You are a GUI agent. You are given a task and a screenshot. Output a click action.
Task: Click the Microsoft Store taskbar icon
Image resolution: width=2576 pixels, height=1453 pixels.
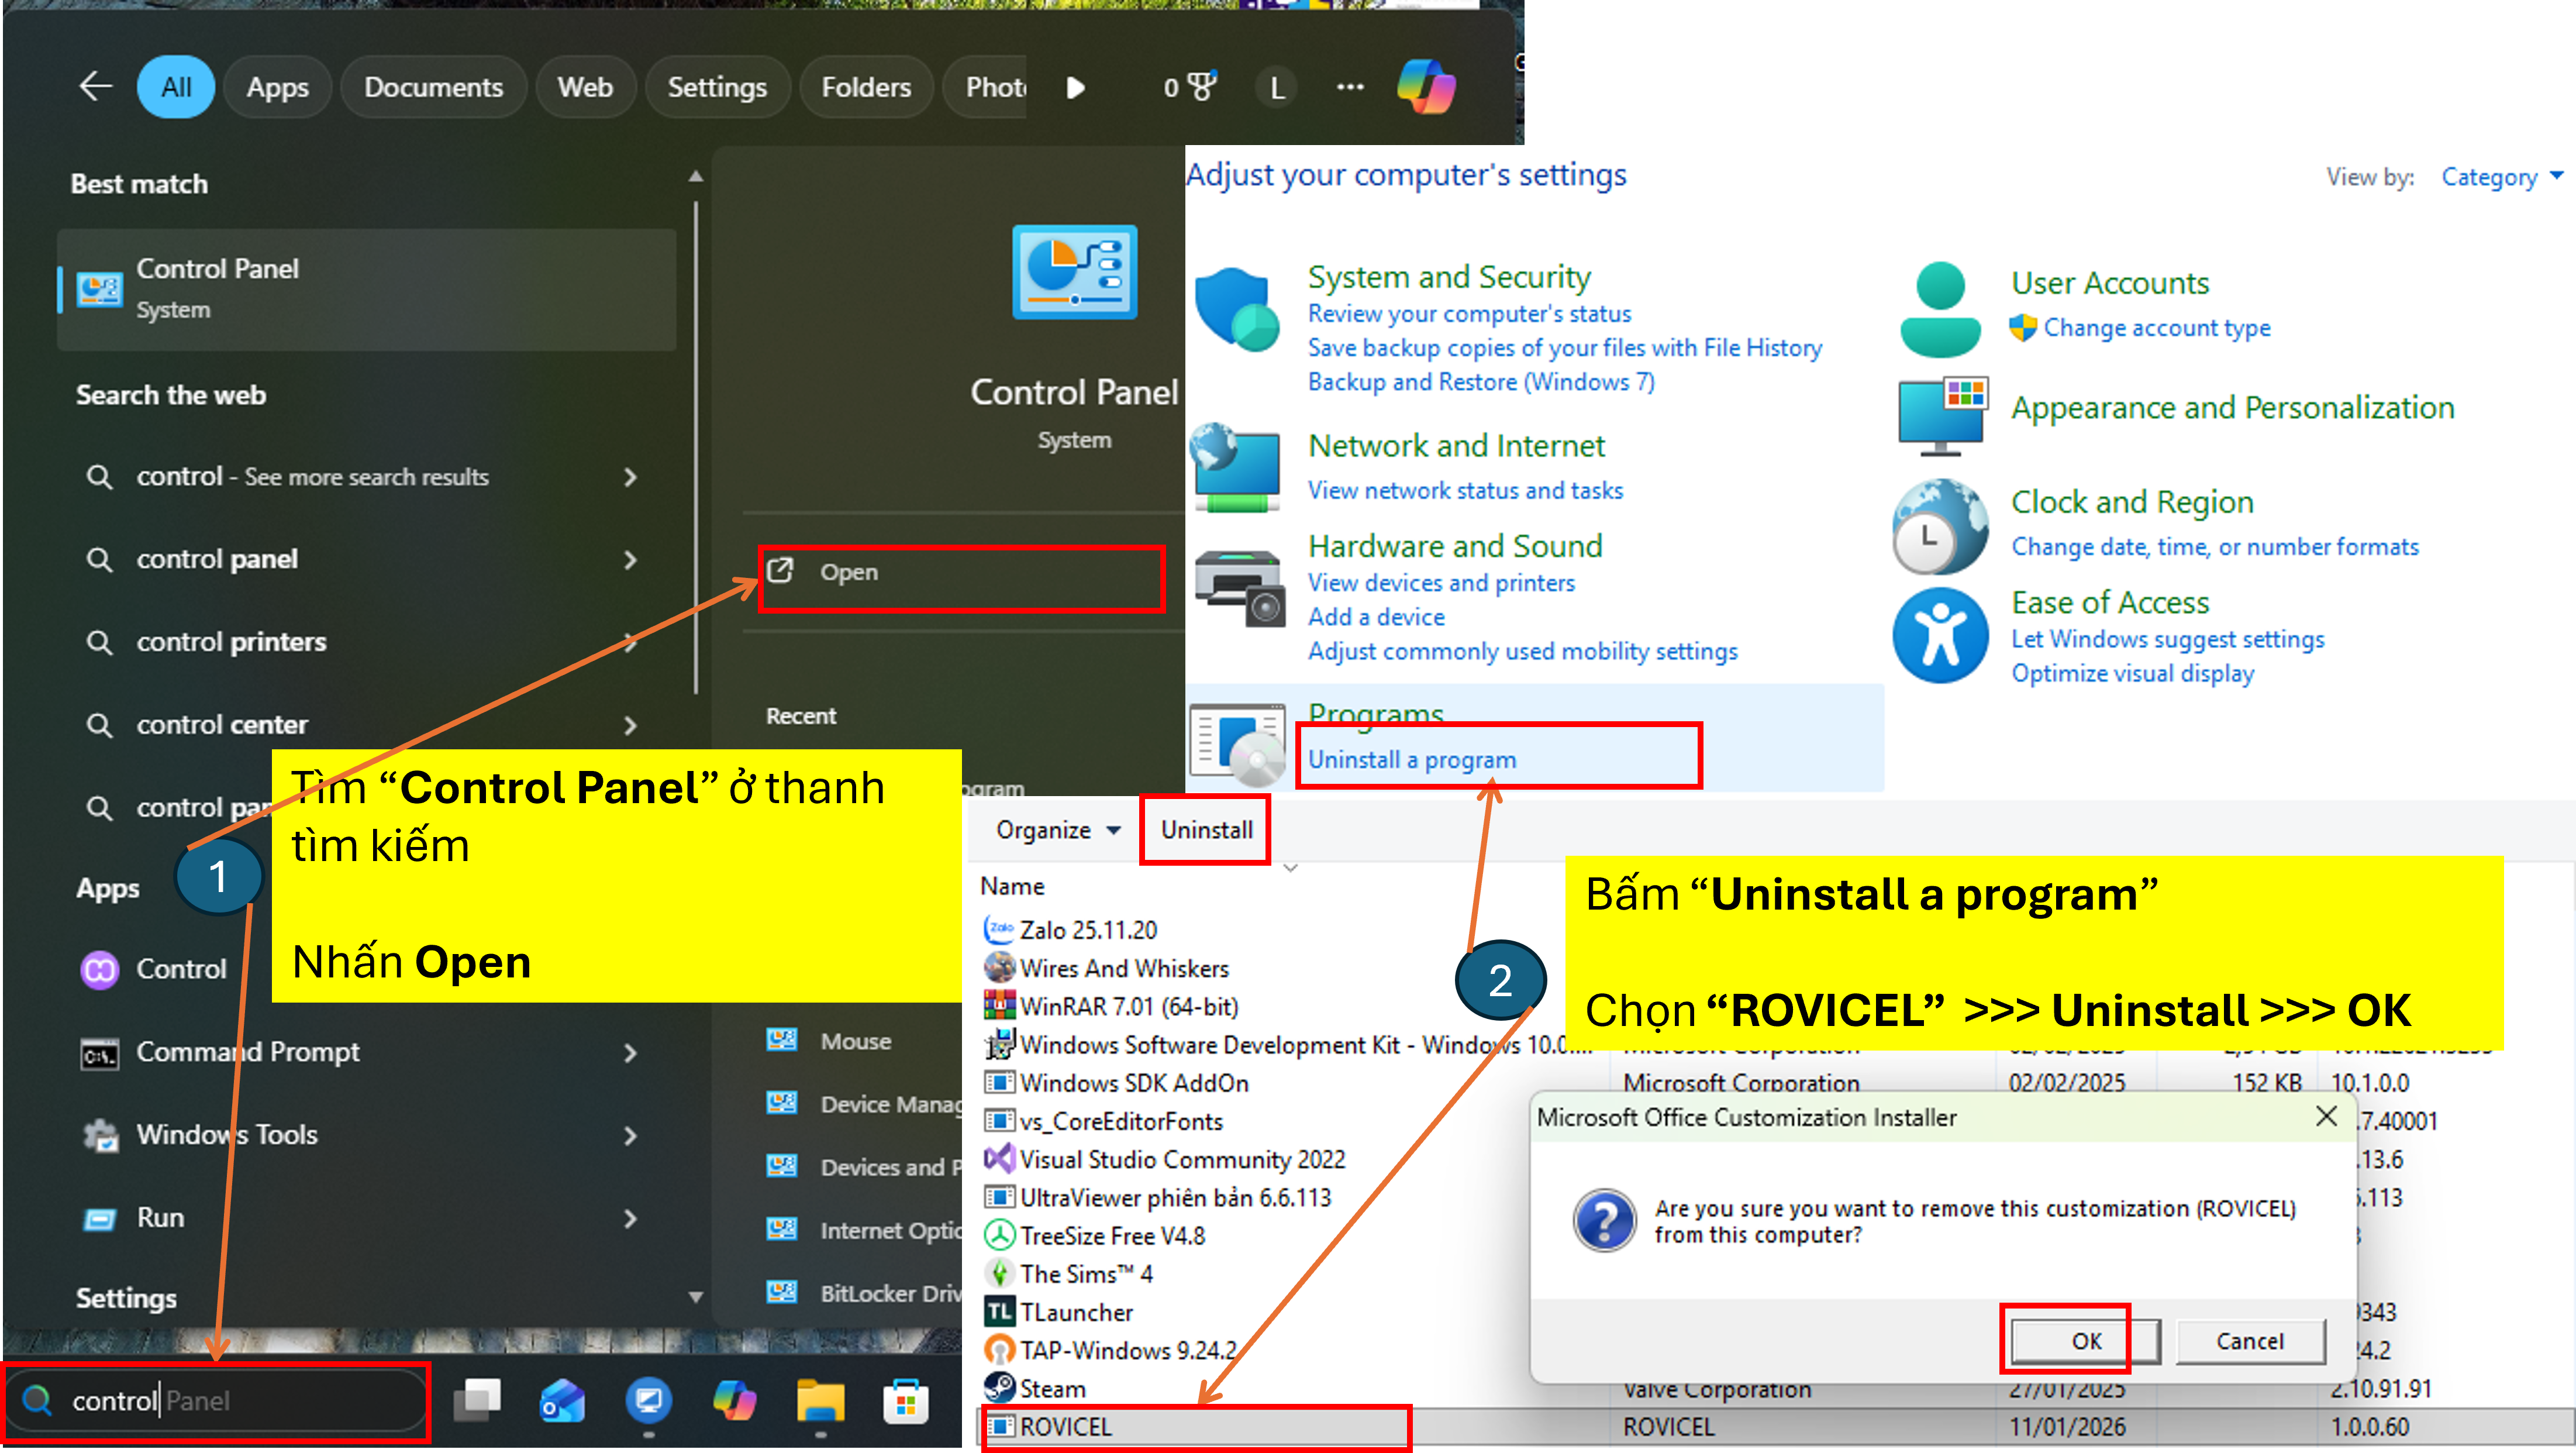(905, 1401)
